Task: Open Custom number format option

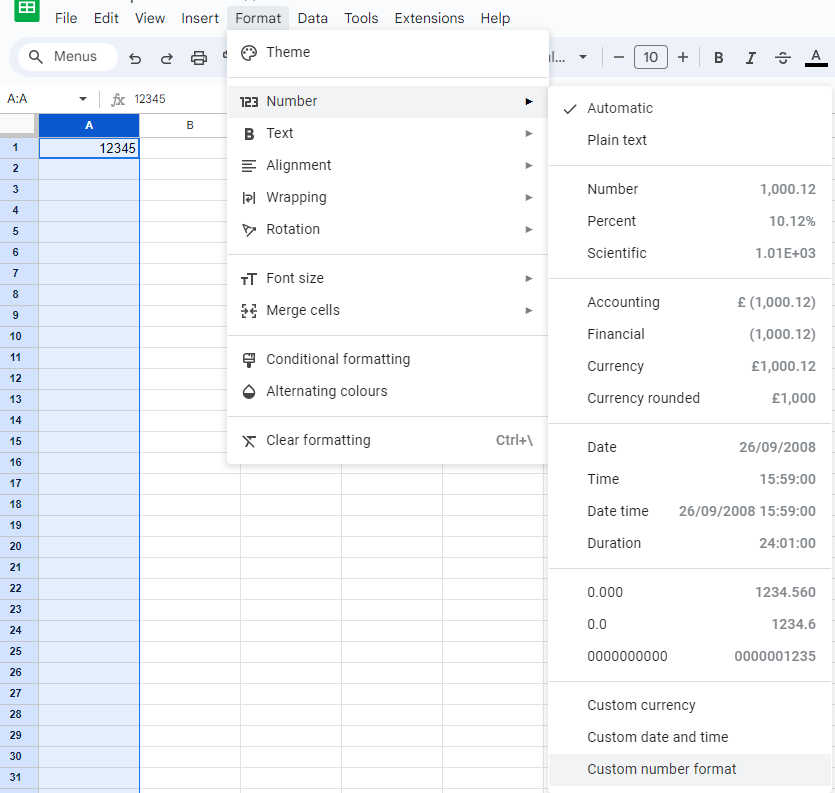Action: click(690, 769)
